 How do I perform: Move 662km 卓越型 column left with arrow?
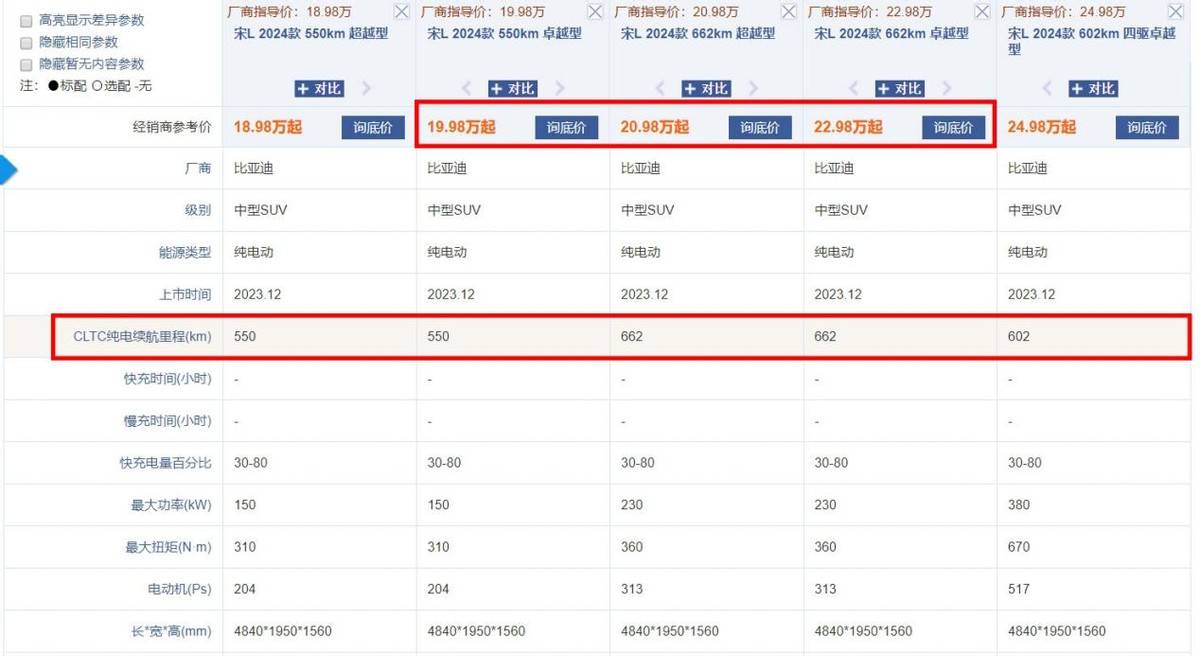click(x=855, y=89)
